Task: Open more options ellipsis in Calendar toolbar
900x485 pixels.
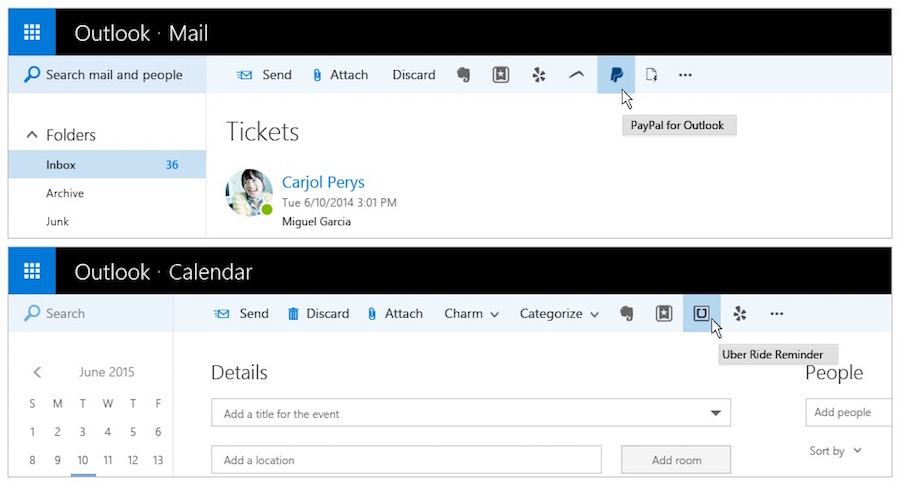Action: coord(777,313)
